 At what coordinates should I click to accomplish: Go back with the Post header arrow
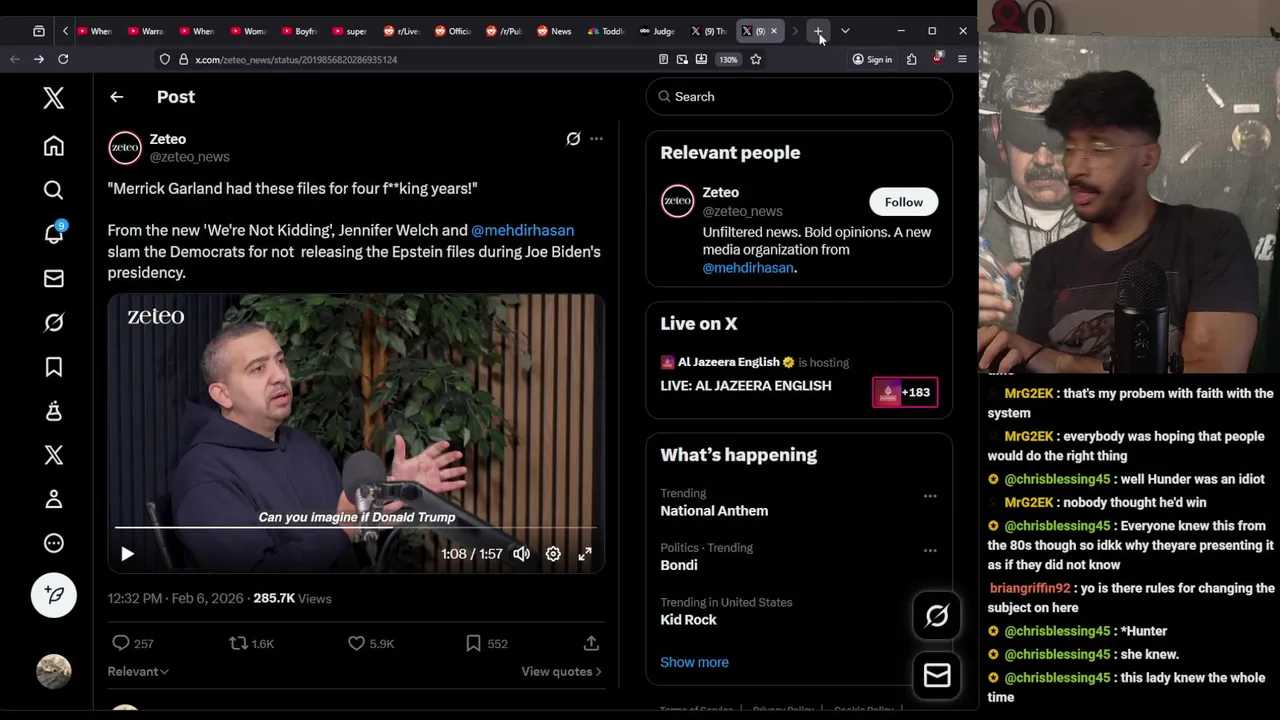click(117, 97)
